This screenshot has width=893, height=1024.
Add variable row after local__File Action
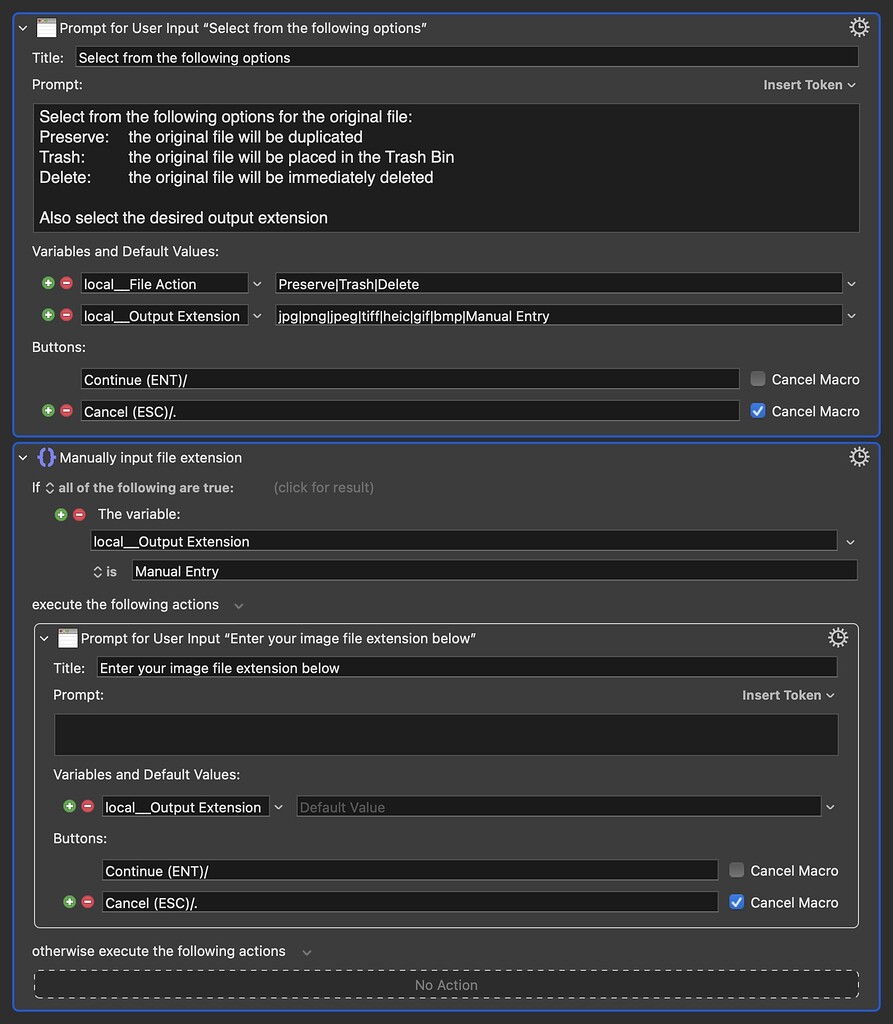48,284
